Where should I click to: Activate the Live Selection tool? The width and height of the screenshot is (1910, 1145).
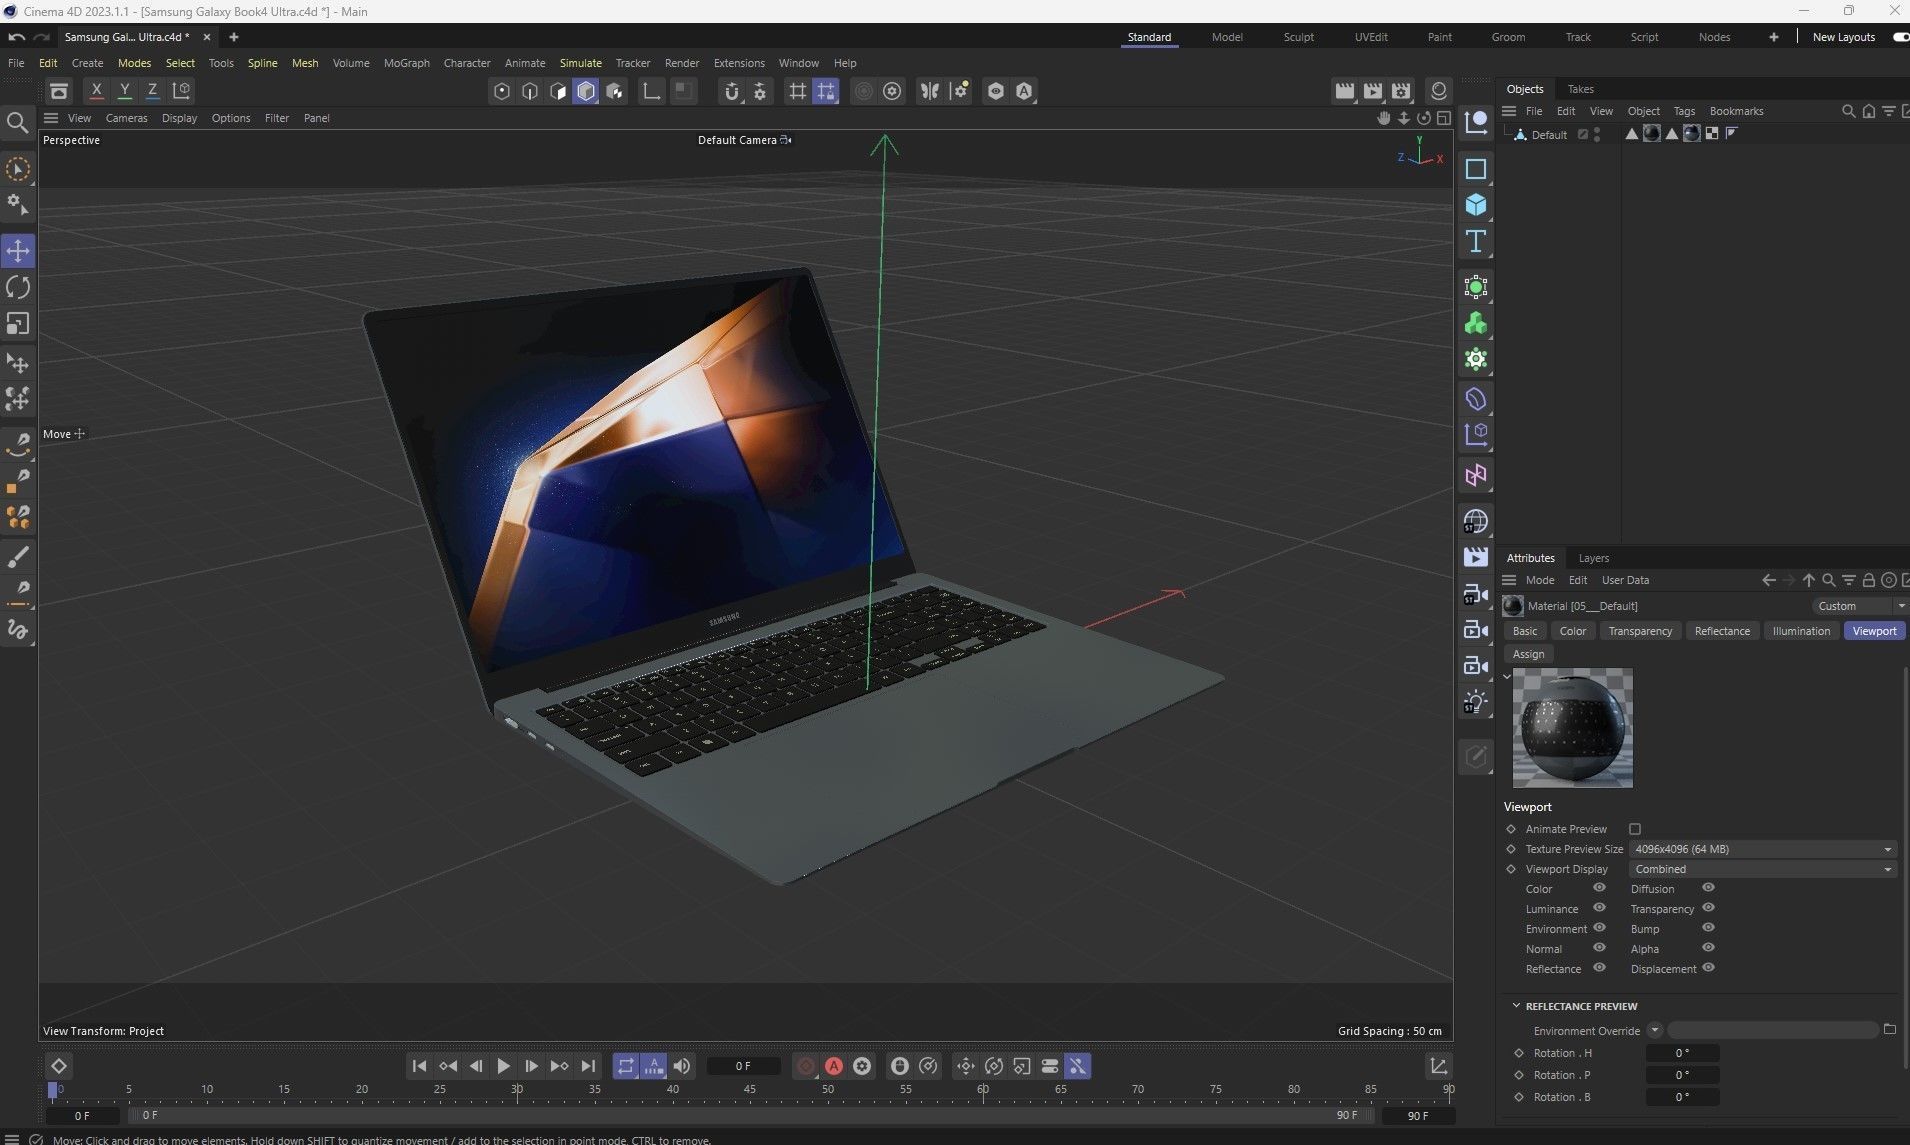click(x=18, y=169)
